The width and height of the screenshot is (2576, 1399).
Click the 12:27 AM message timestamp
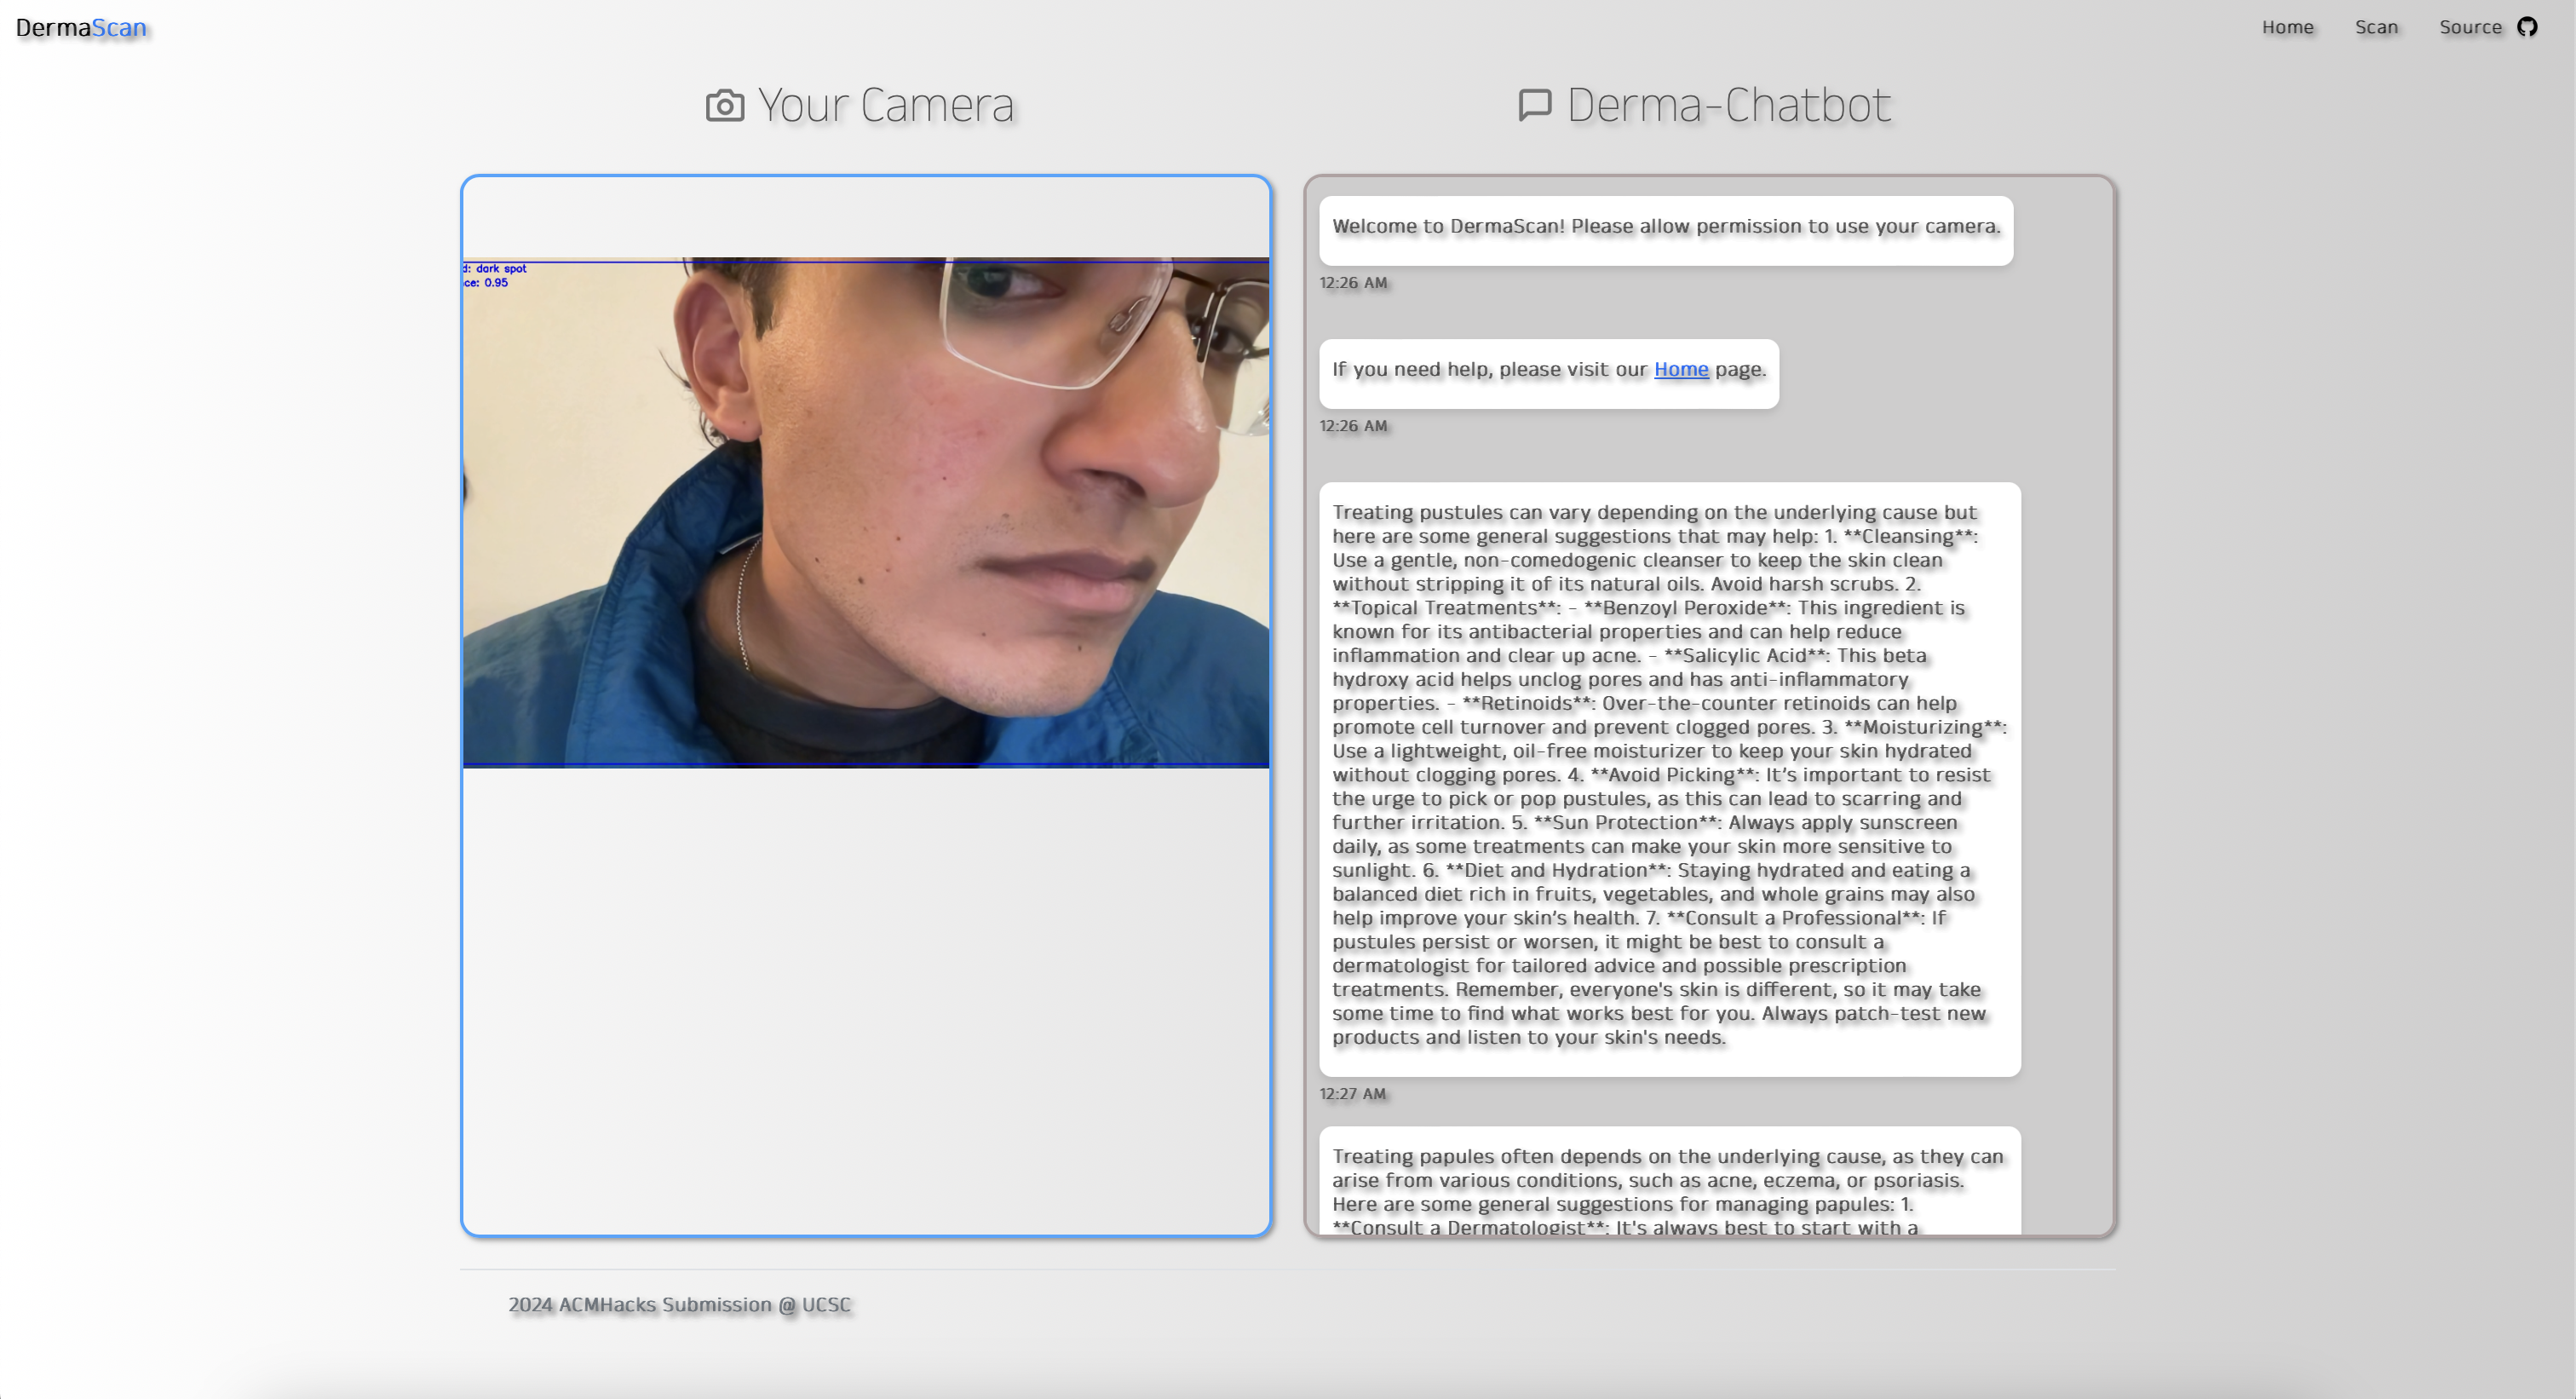click(1352, 1093)
